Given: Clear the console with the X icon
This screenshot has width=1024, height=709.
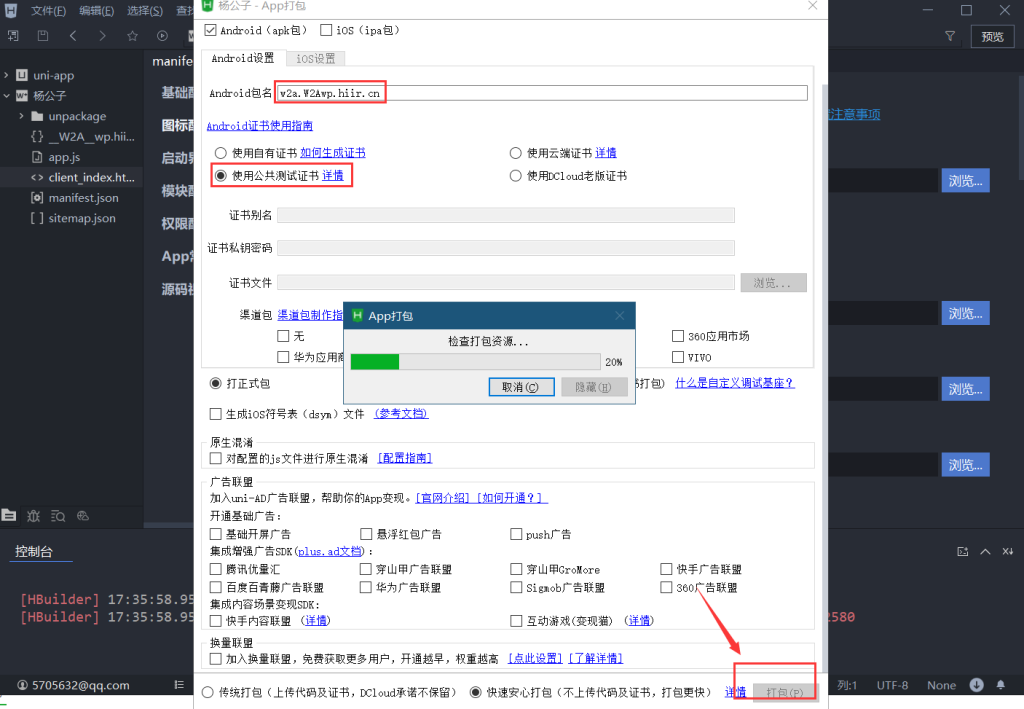Looking at the screenshot, I should click(x=1008, y=552).
